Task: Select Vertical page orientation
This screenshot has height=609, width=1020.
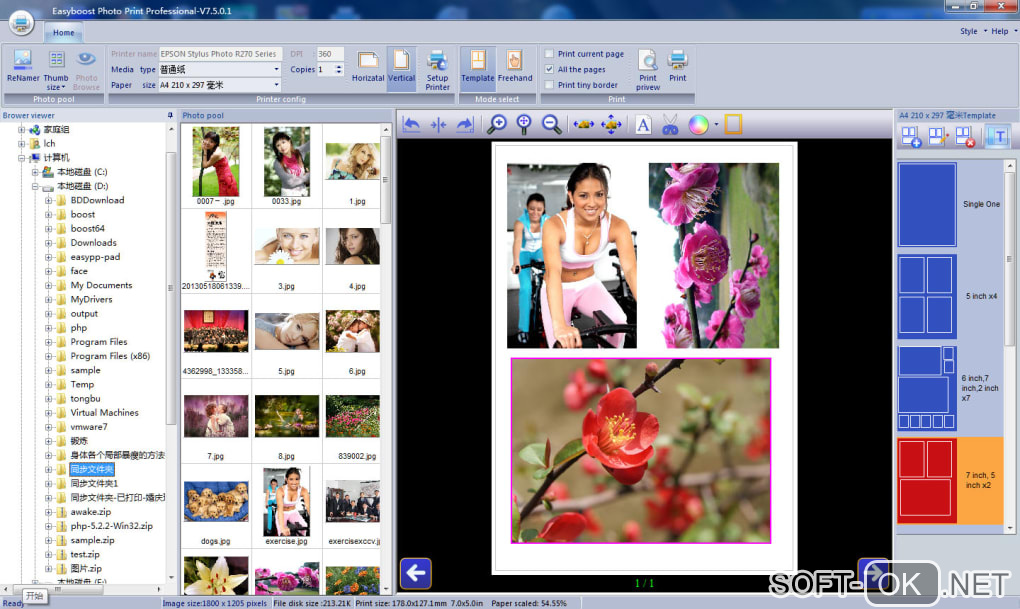Action: 401,66
